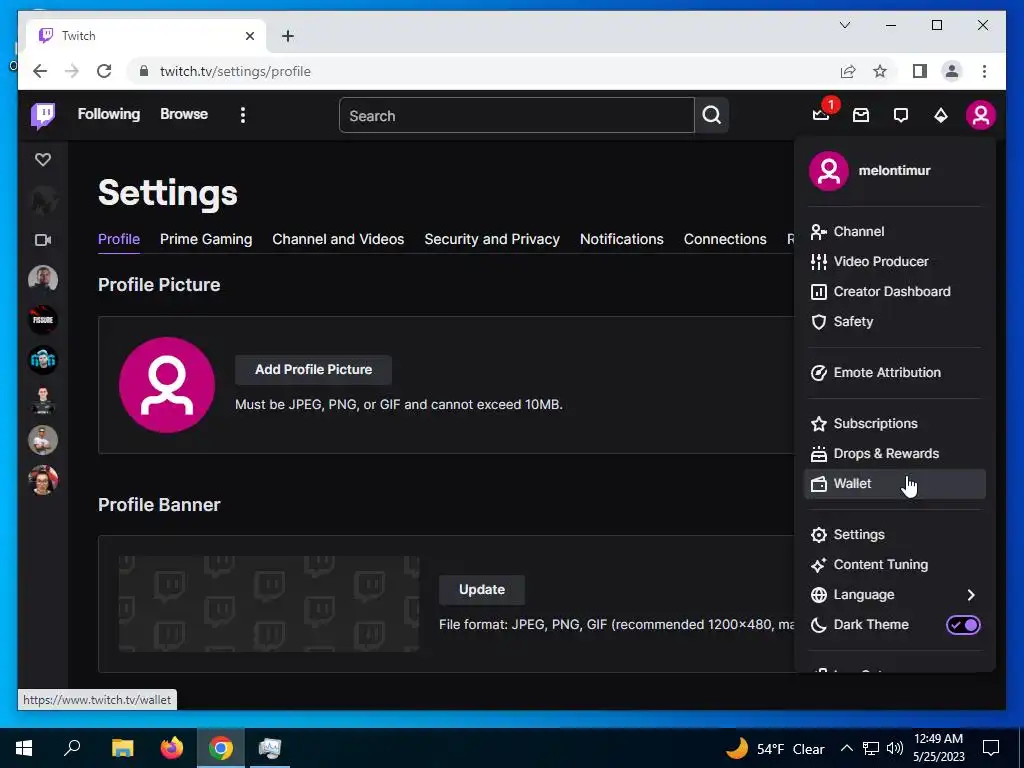Open Subscriptions menu label
1024x768 pixels.
point(875,424)
